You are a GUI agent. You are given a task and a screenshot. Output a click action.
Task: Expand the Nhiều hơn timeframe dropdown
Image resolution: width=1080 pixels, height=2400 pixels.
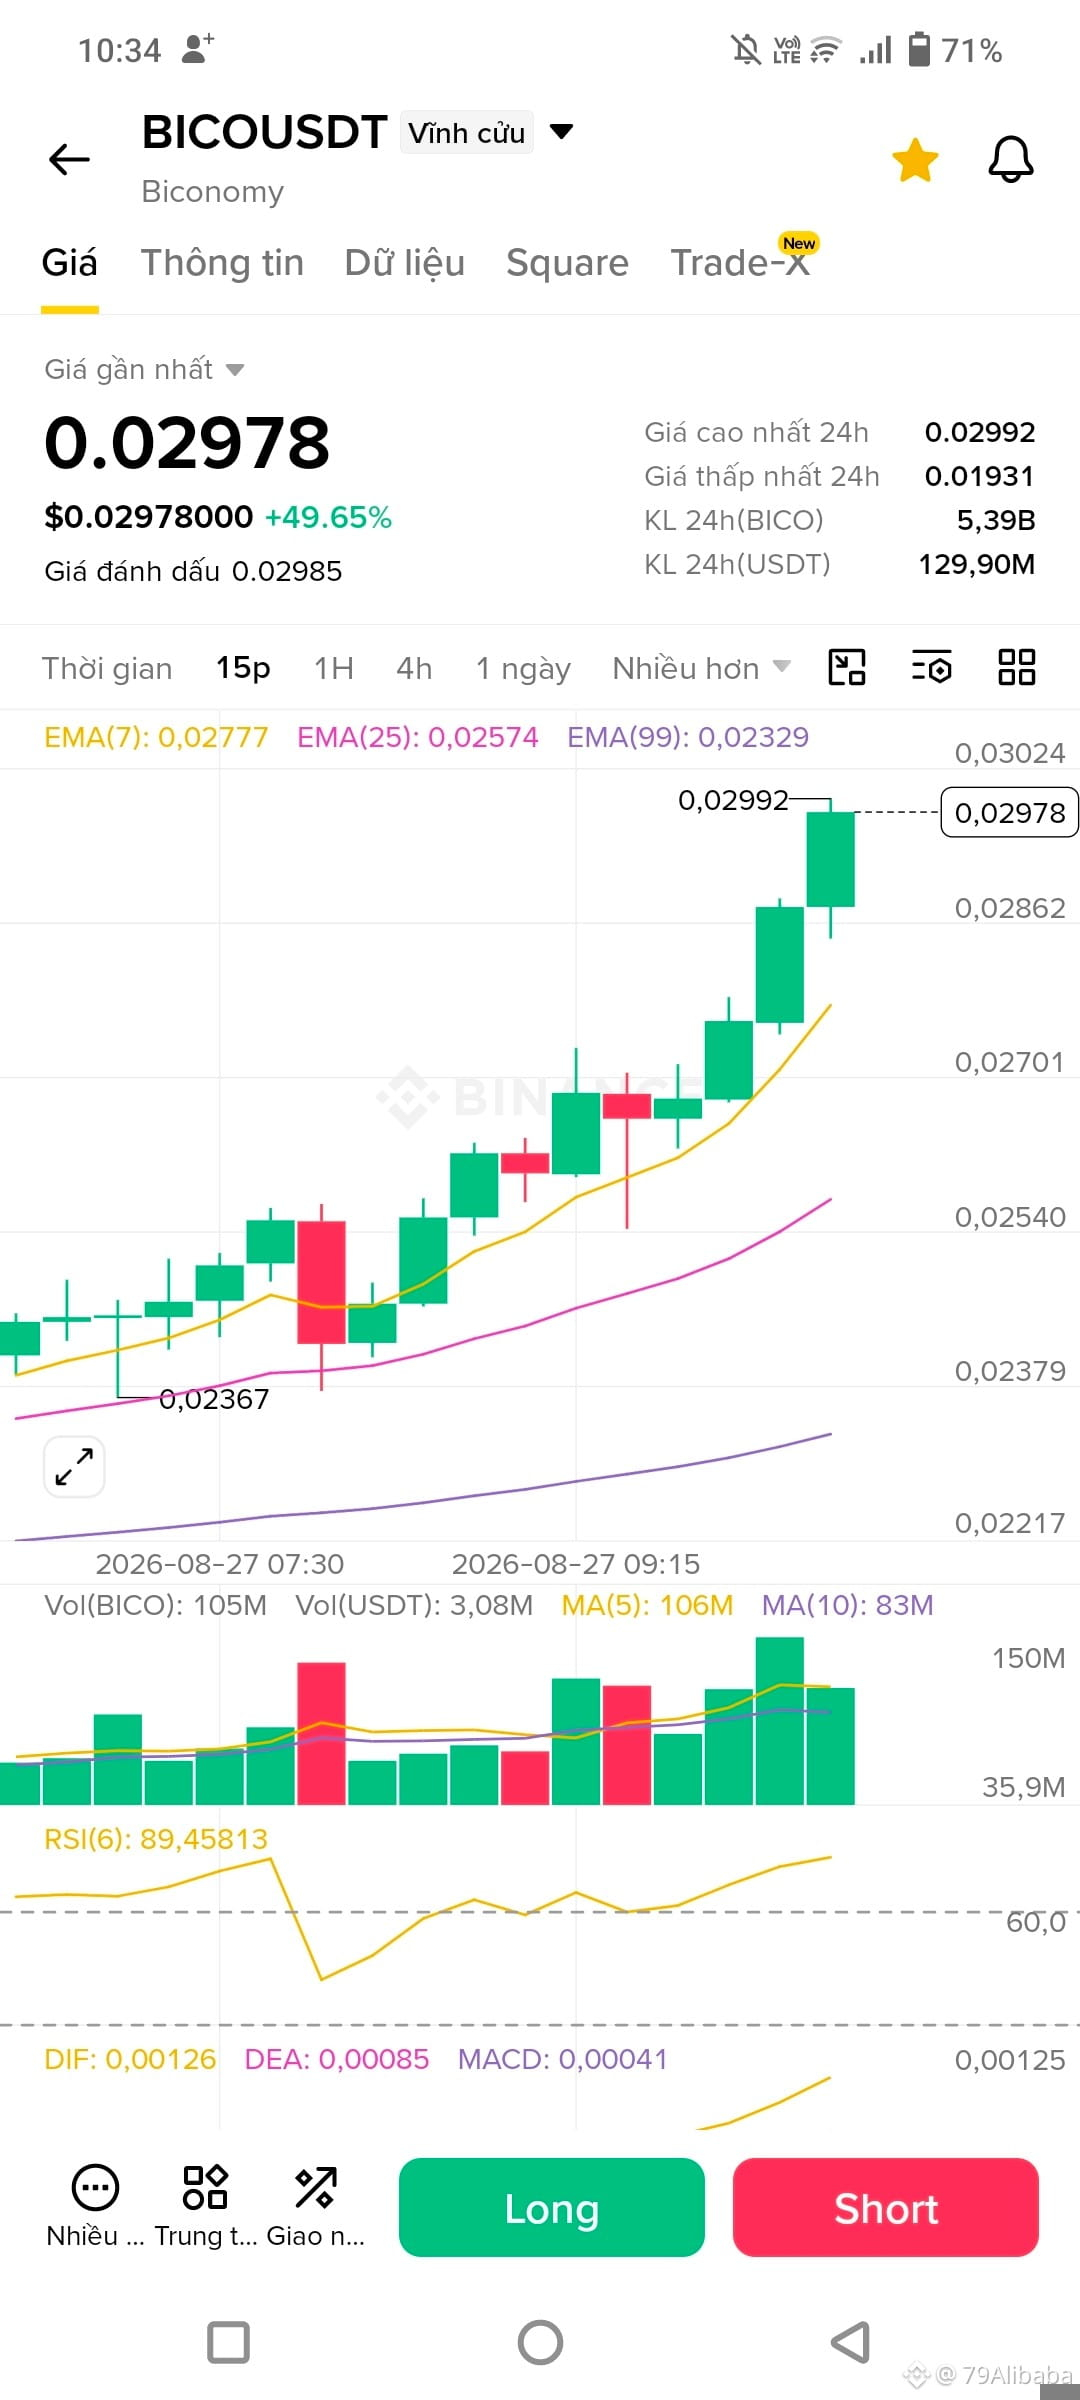point(701,668)
